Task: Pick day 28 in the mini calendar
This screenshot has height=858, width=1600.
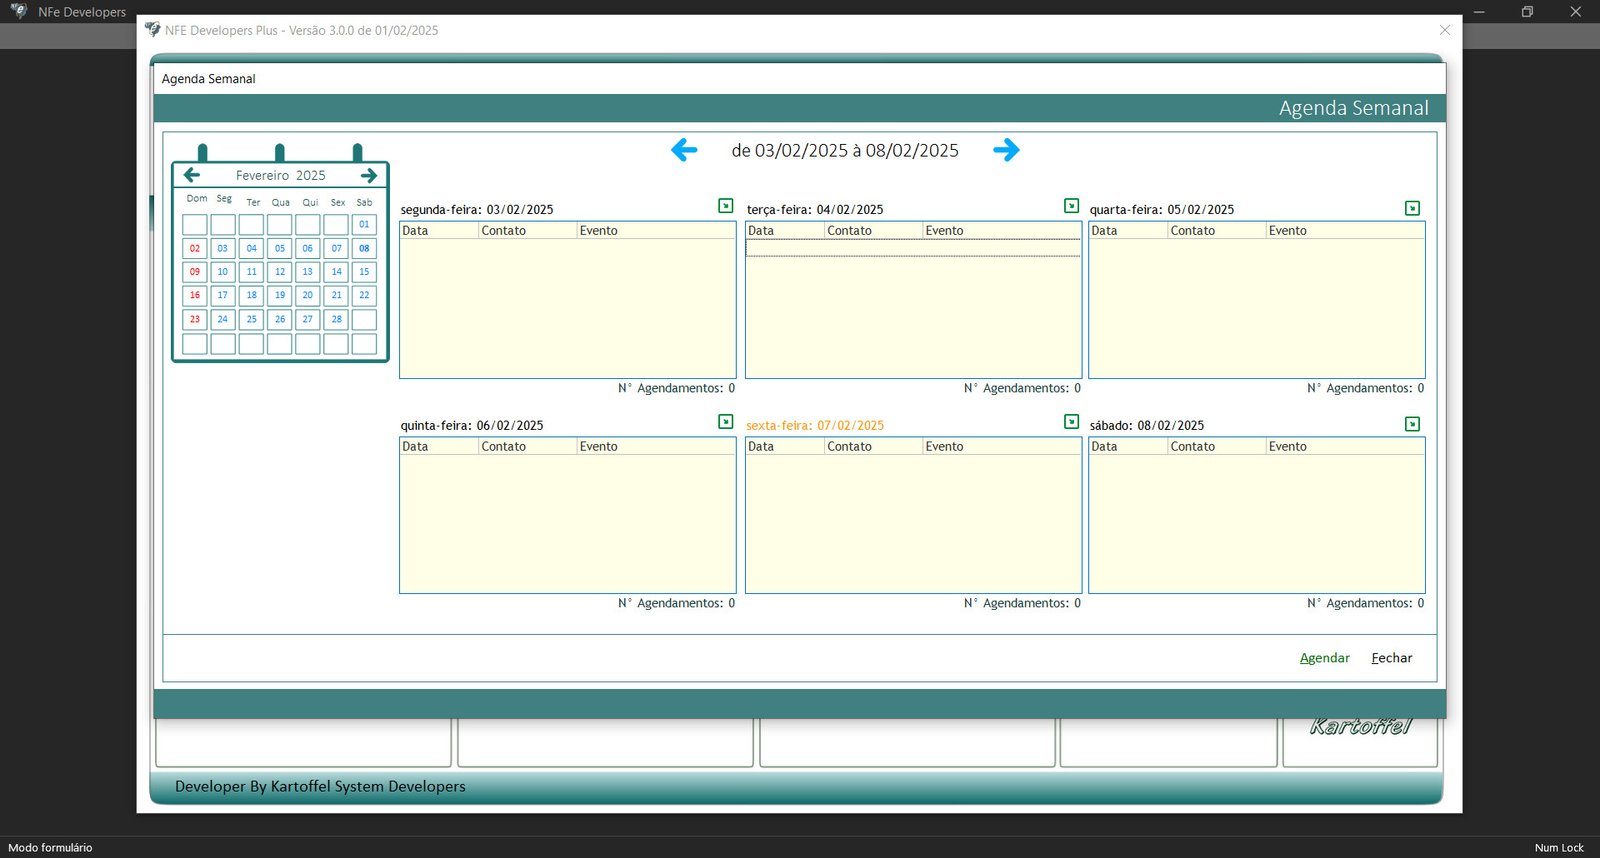Action: point(336,320)
